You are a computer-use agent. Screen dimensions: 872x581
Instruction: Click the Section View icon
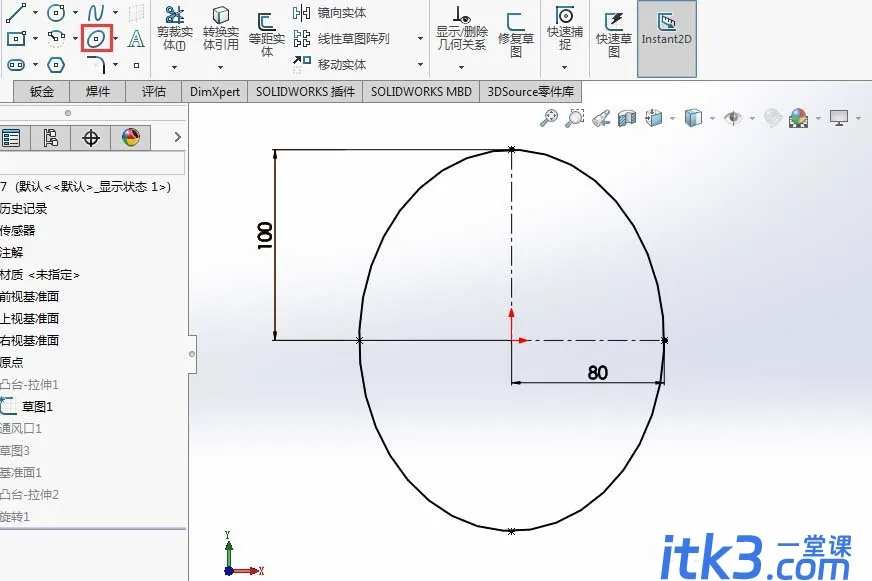627,118
